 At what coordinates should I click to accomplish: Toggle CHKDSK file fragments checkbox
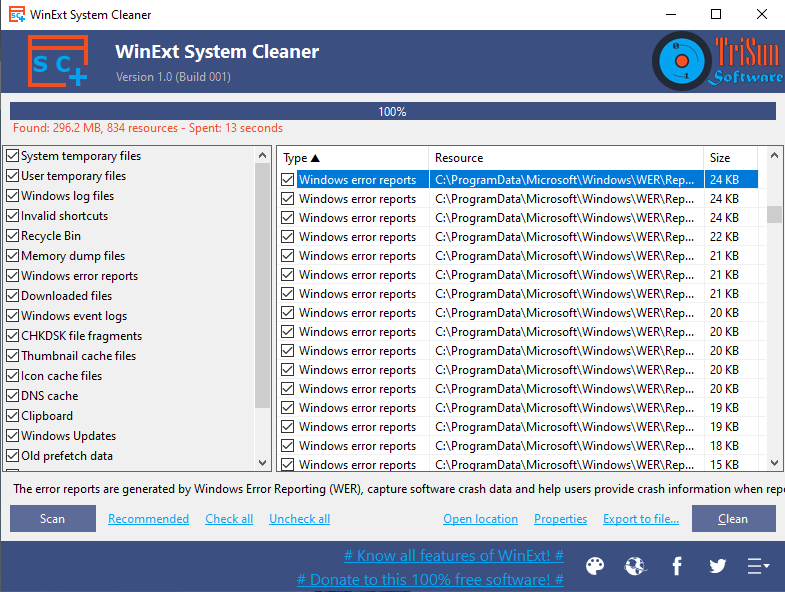[13, 336]
